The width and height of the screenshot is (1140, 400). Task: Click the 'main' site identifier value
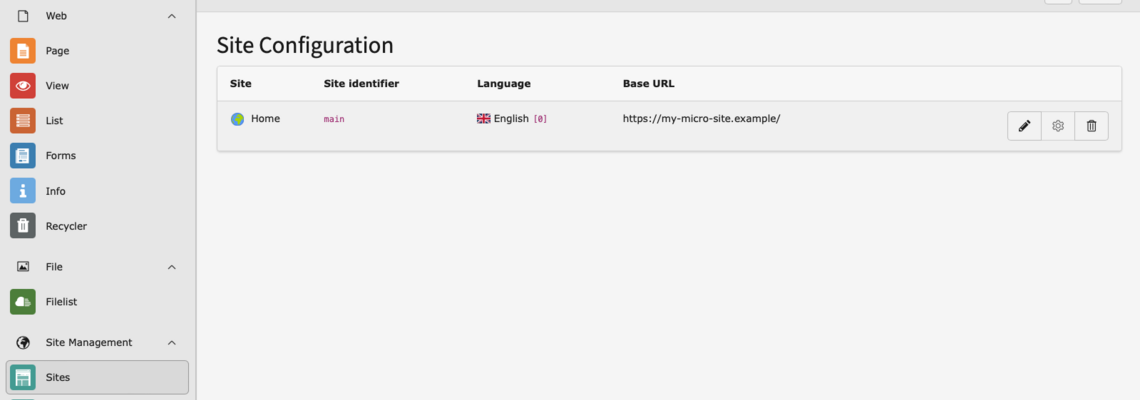click(x=334, y=119)
